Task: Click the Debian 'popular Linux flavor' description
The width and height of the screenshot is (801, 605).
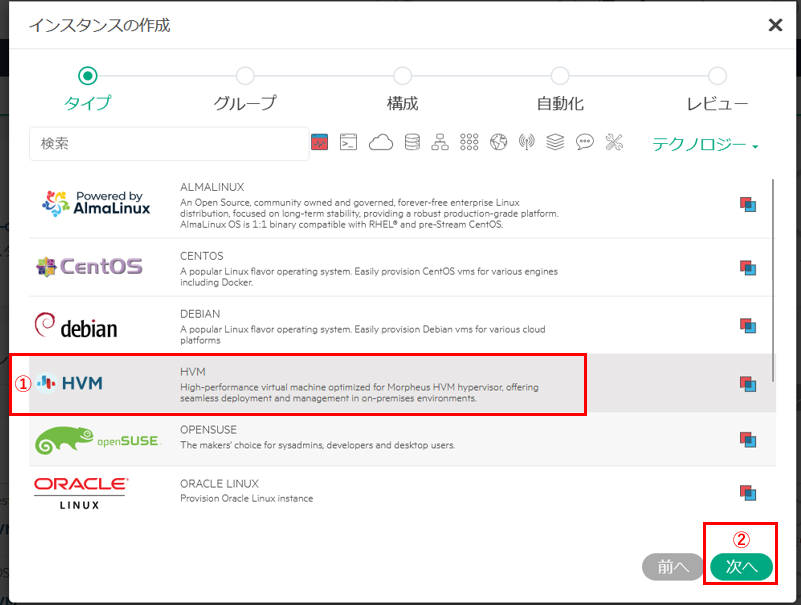Action: click(363, 335)
